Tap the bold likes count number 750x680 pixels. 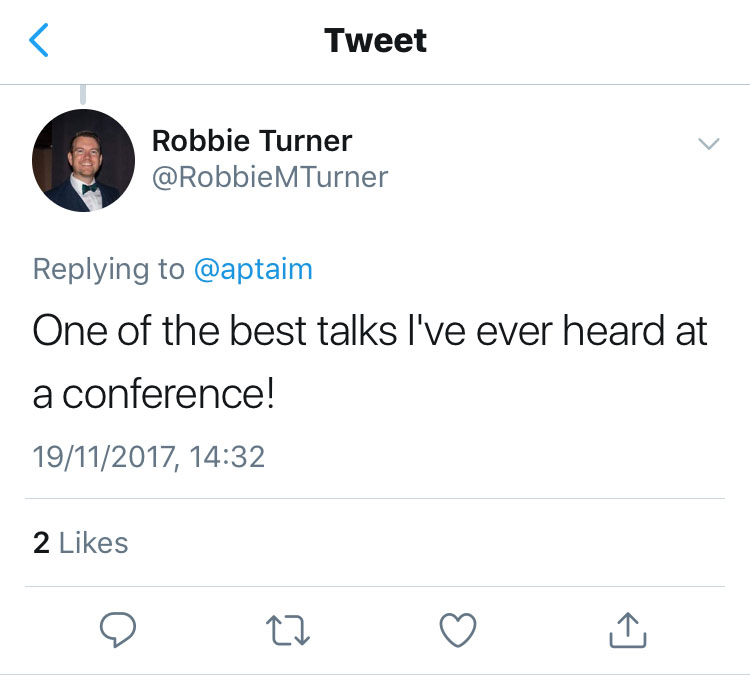[41, 543]
